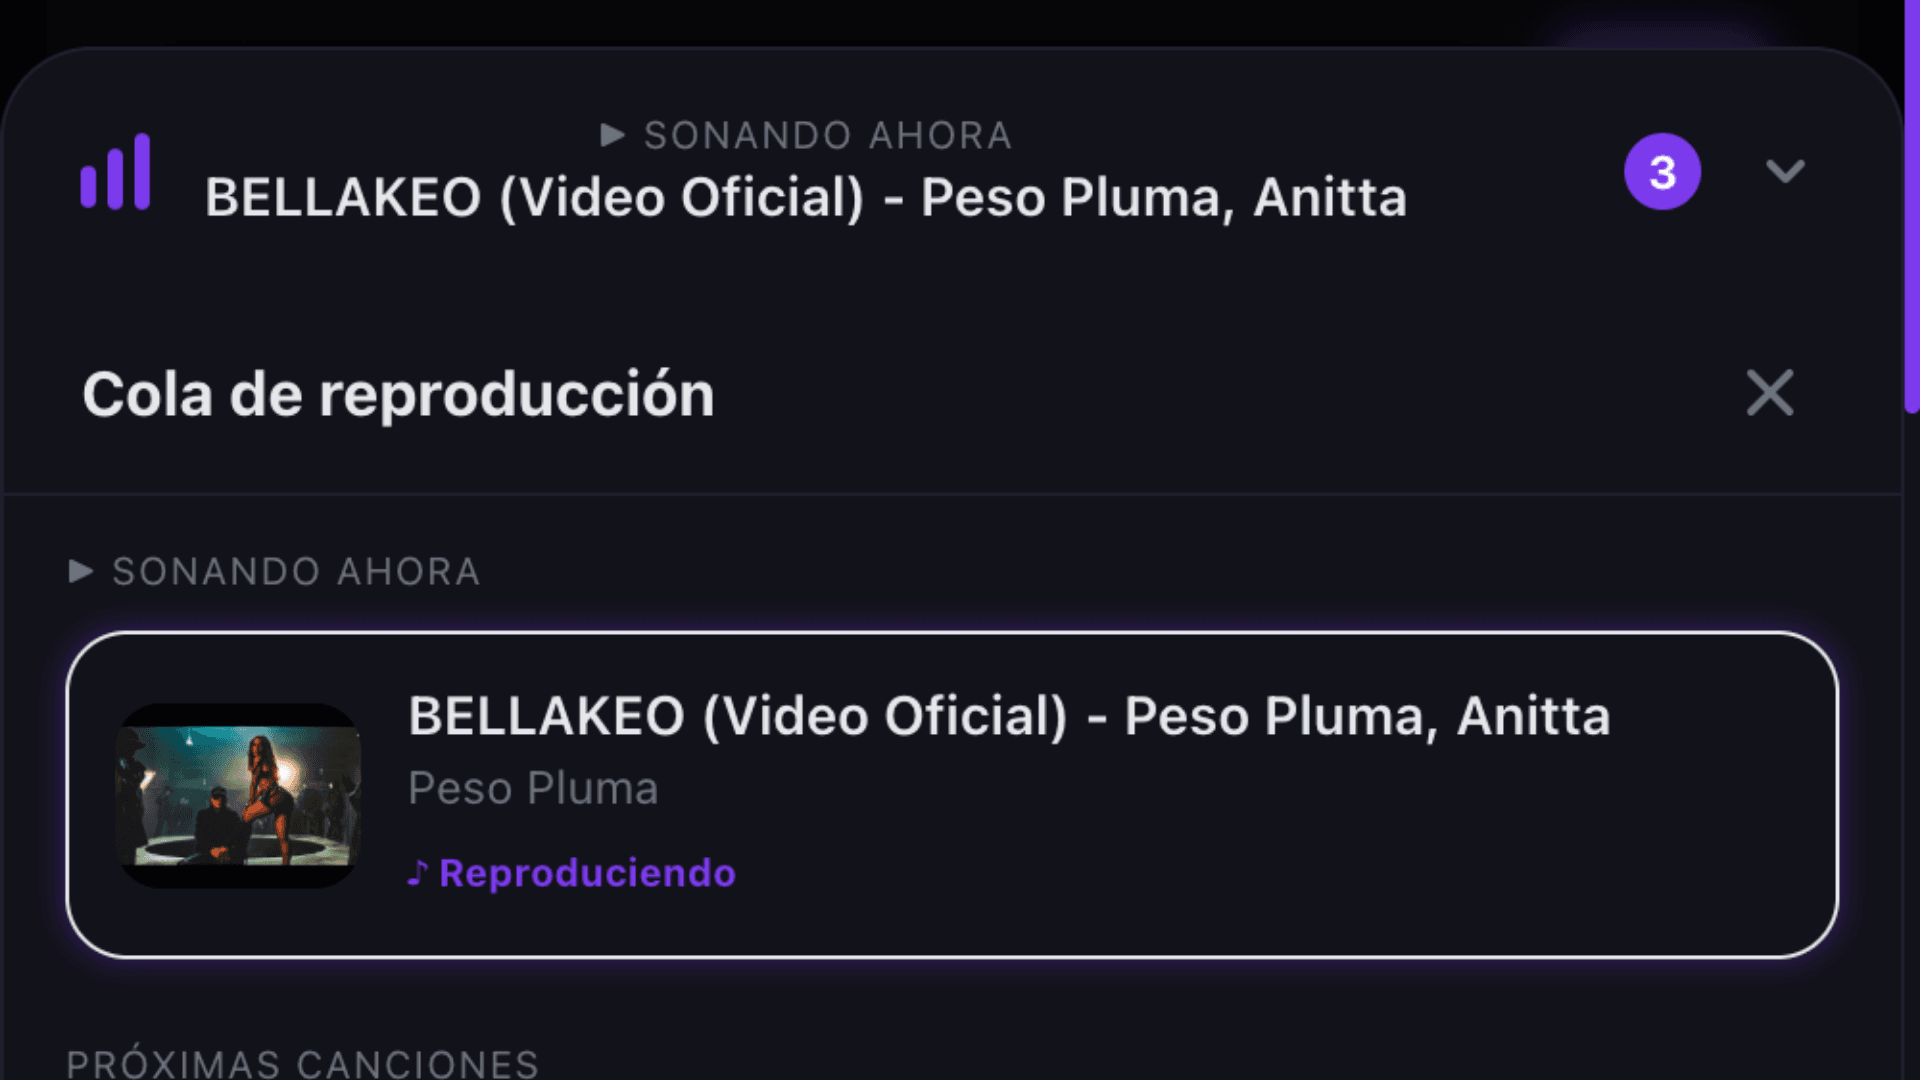Screen dimensions: 1920x1080
Task: Click the now-playing BELLAKEO title in the header
Action: (805, 197)
